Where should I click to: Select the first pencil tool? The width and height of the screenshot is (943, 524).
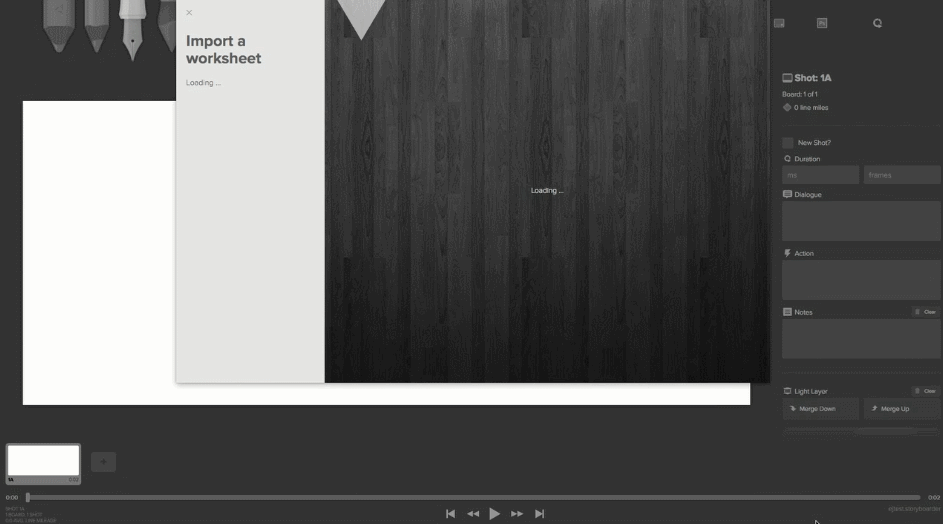(x=59, y=25)
